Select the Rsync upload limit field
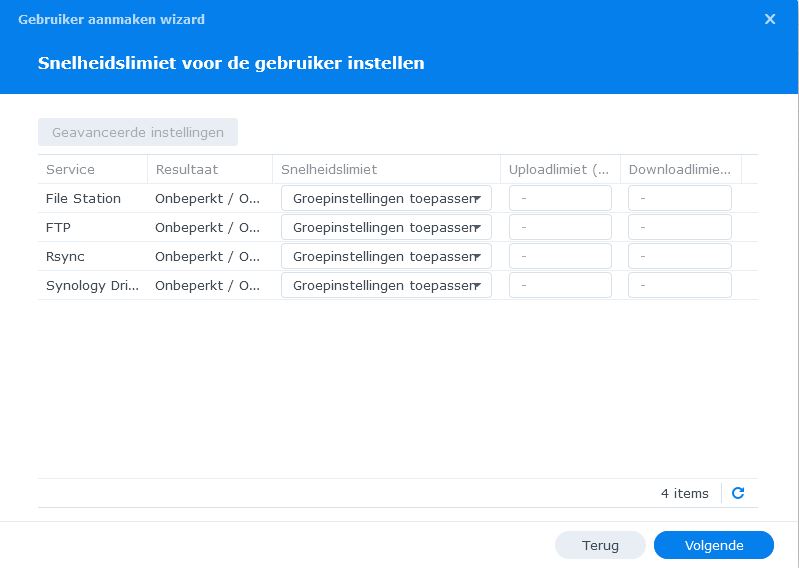Viewport: 799px width, 568px height. coord(560,256)
